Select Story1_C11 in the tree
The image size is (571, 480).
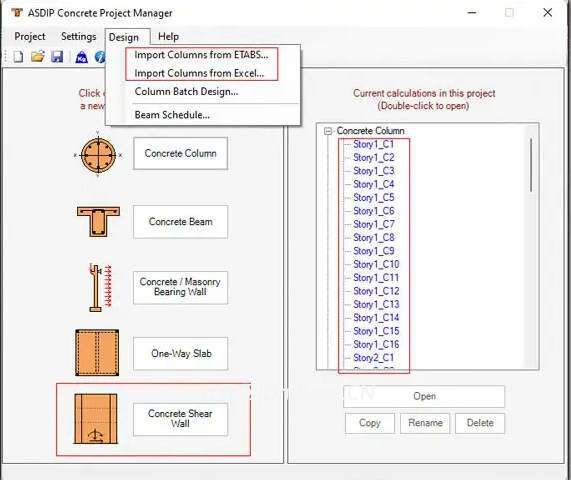point(376,278)
